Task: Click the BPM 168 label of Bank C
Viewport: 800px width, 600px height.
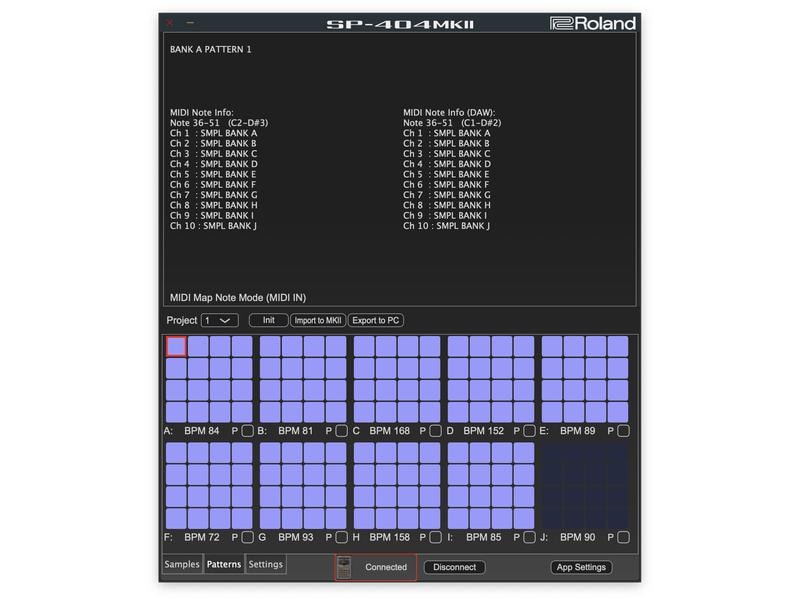Action: pyautogui.click(x=389, y=431)
